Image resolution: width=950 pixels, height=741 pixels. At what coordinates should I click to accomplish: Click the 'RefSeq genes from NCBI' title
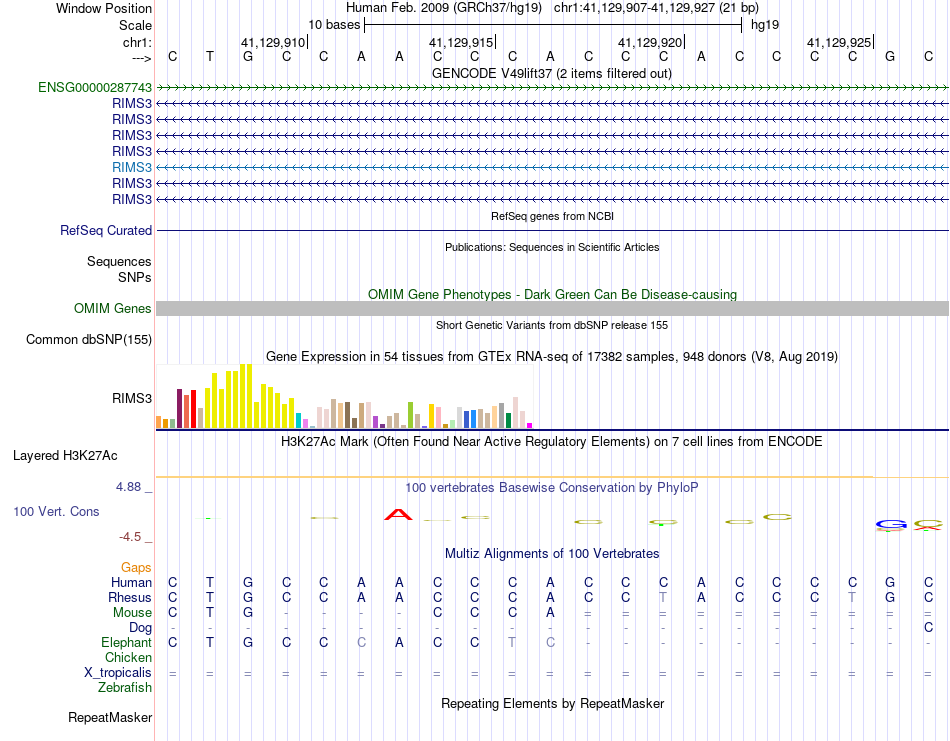552,216
